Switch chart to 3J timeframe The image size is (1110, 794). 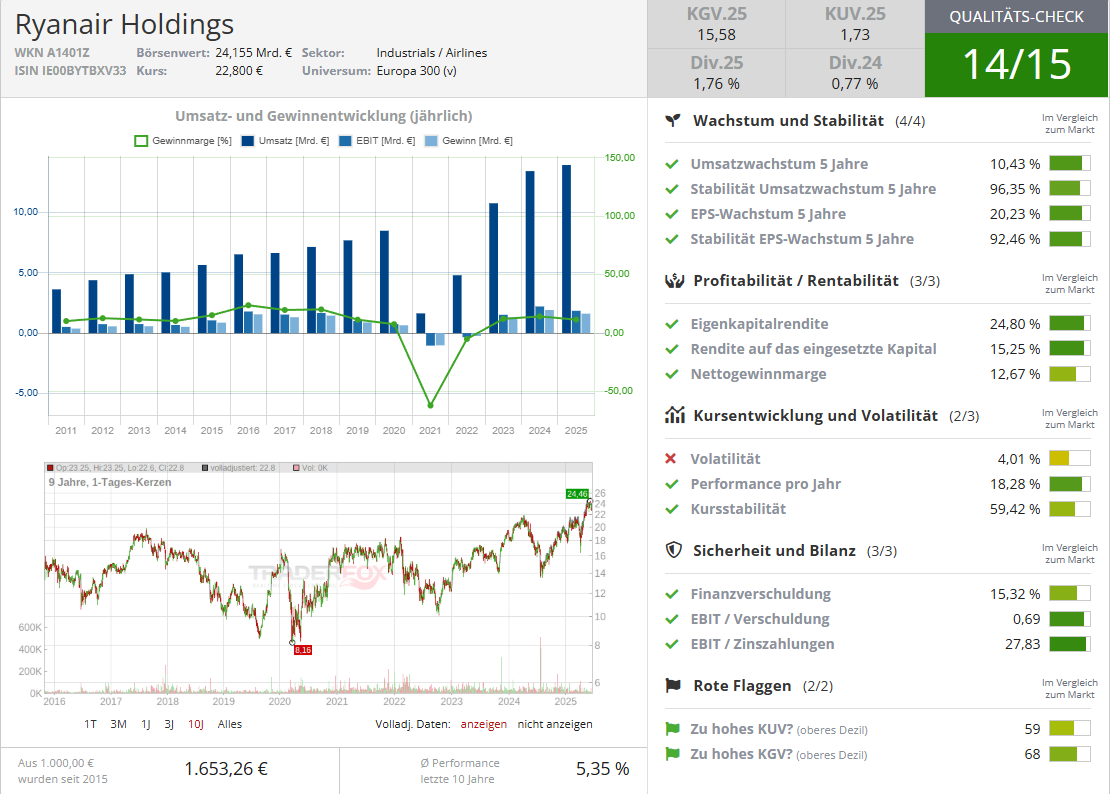coord(169,724)
